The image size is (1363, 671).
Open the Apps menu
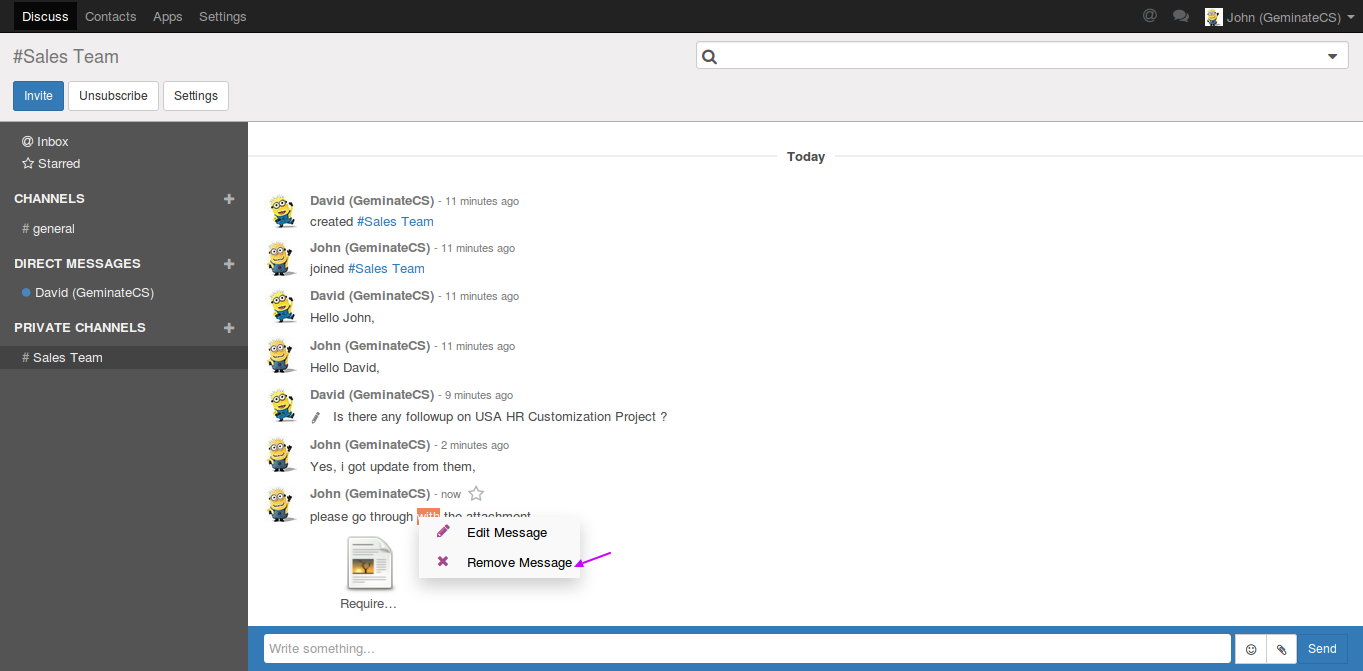click(x=168, y=16)
